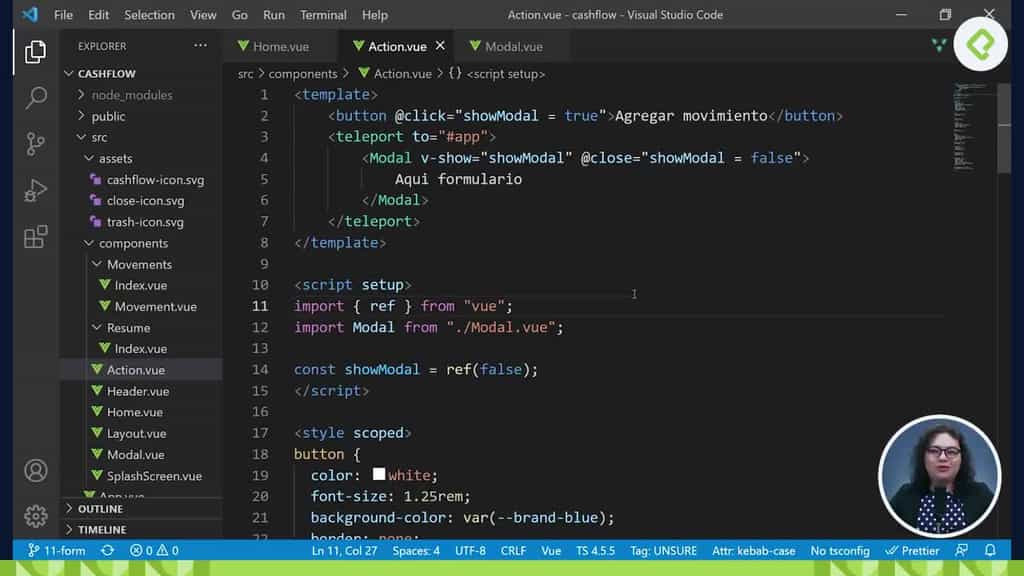Click the Ln 11, Col 27 indicator
This screenshot has height=576, width=1024.
345,550
